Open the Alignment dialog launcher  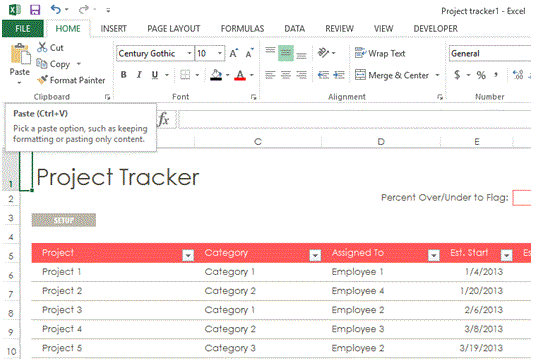pos(440,97)
